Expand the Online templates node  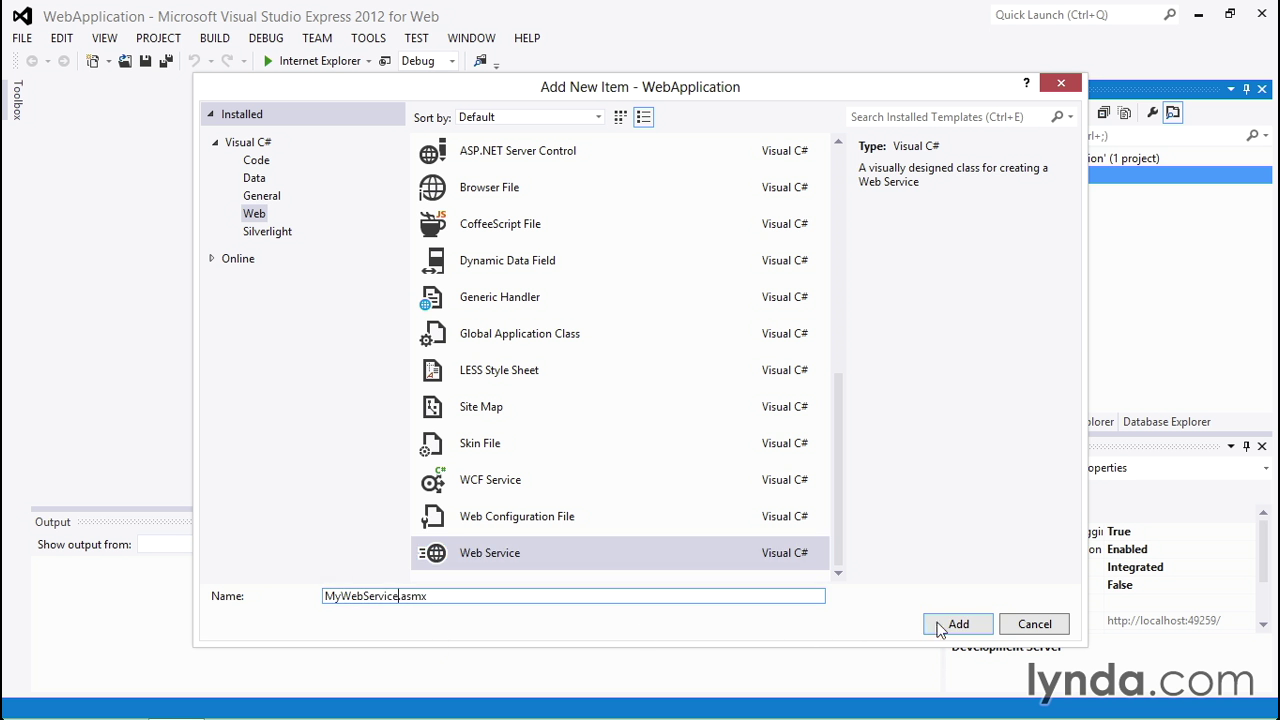click(212, 258)
